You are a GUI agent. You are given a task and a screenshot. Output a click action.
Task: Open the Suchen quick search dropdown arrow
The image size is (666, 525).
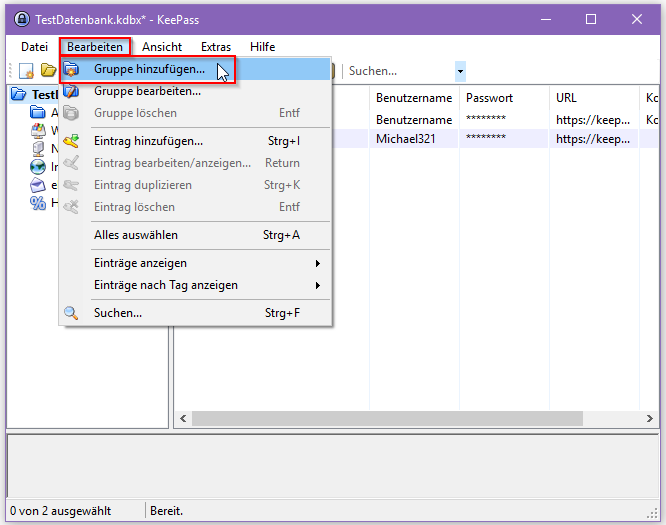460,71
